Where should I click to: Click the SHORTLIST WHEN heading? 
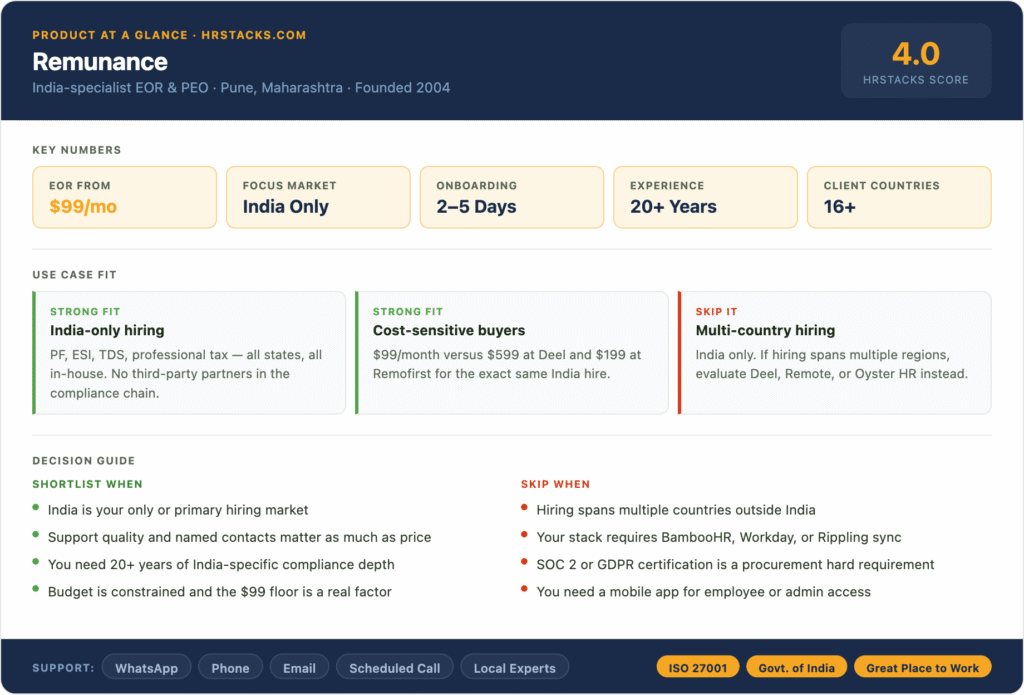click(x=88, y=484)
